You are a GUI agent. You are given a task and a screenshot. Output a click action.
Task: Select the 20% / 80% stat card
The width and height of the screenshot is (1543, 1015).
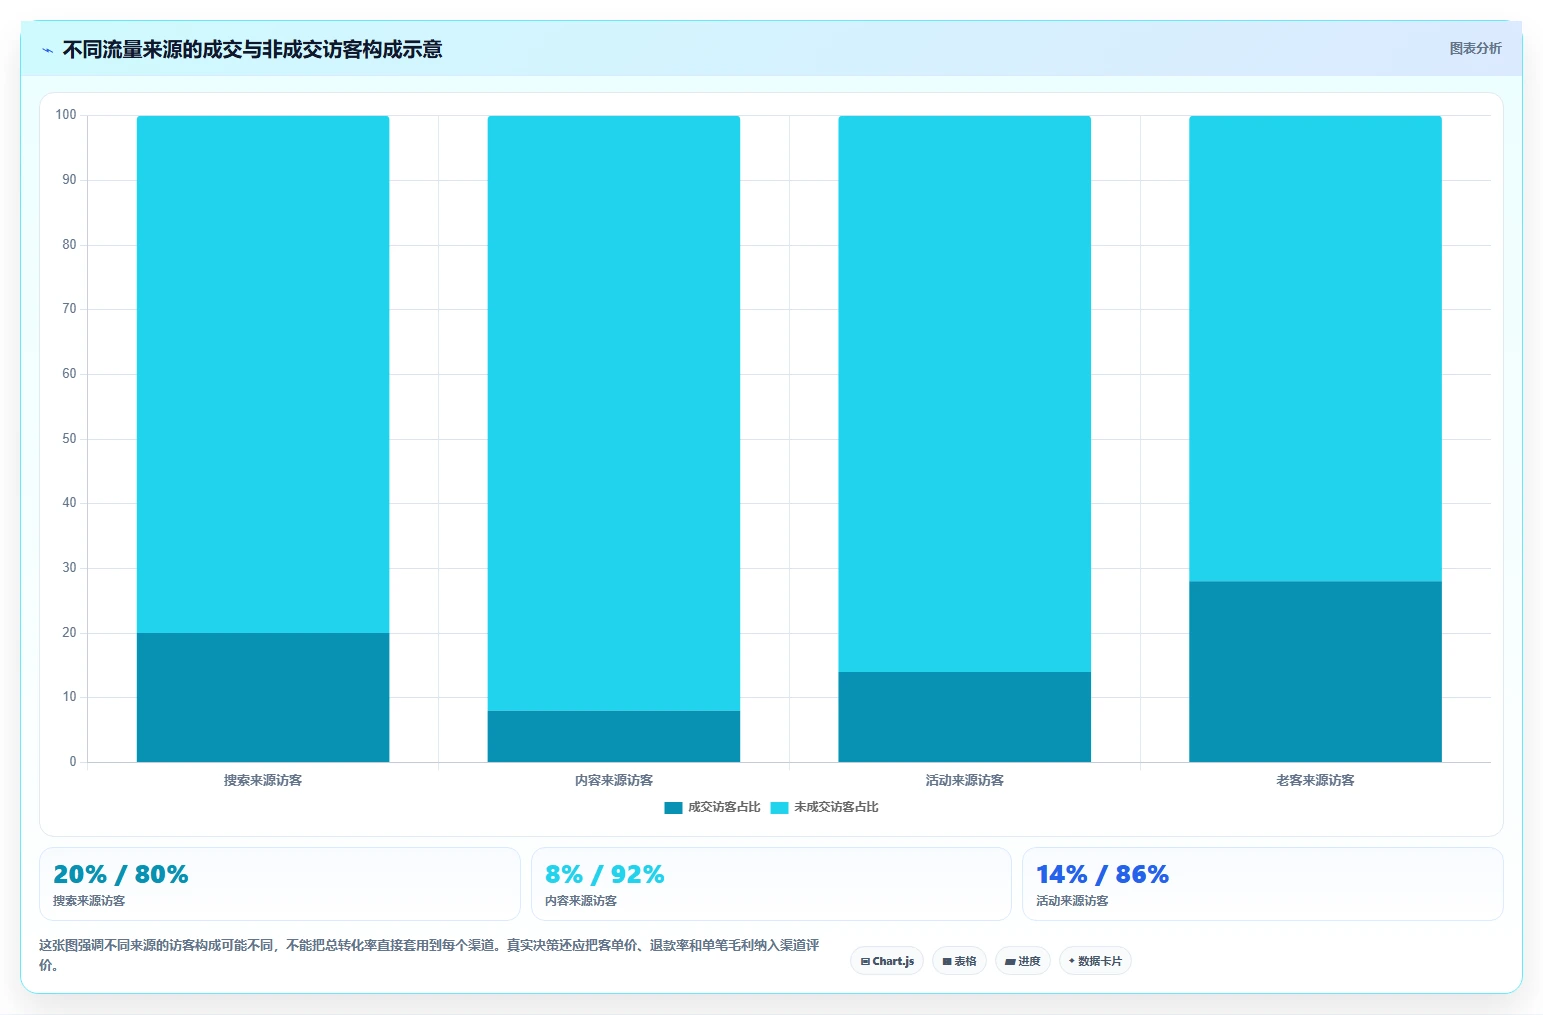pos(280,884)
